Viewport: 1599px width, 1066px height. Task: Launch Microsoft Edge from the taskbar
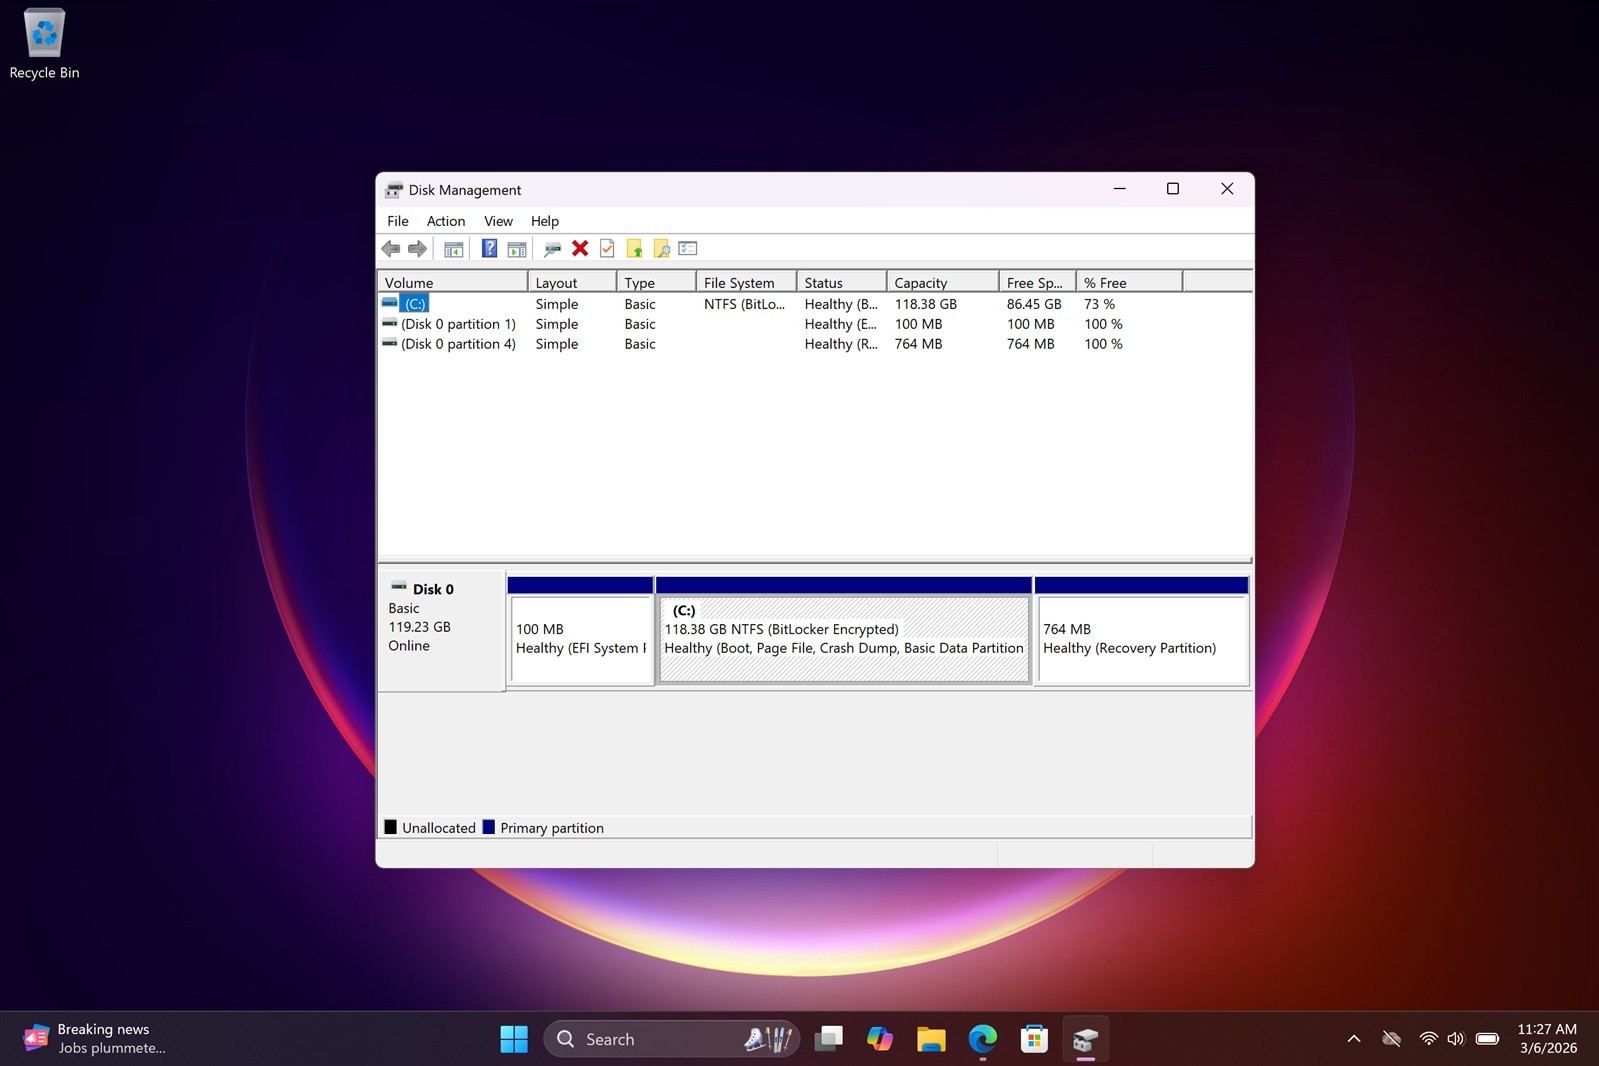pyautogui.click(x=983, y=1039)
